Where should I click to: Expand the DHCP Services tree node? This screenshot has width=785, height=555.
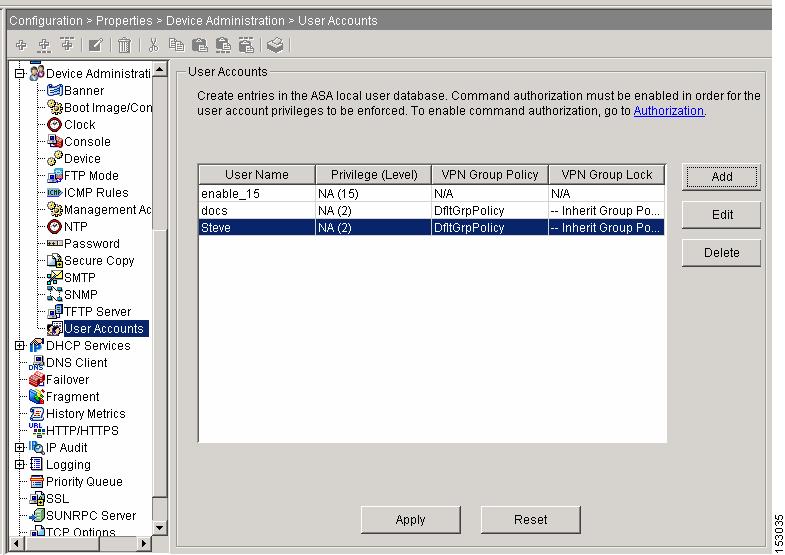coord(20,345)
